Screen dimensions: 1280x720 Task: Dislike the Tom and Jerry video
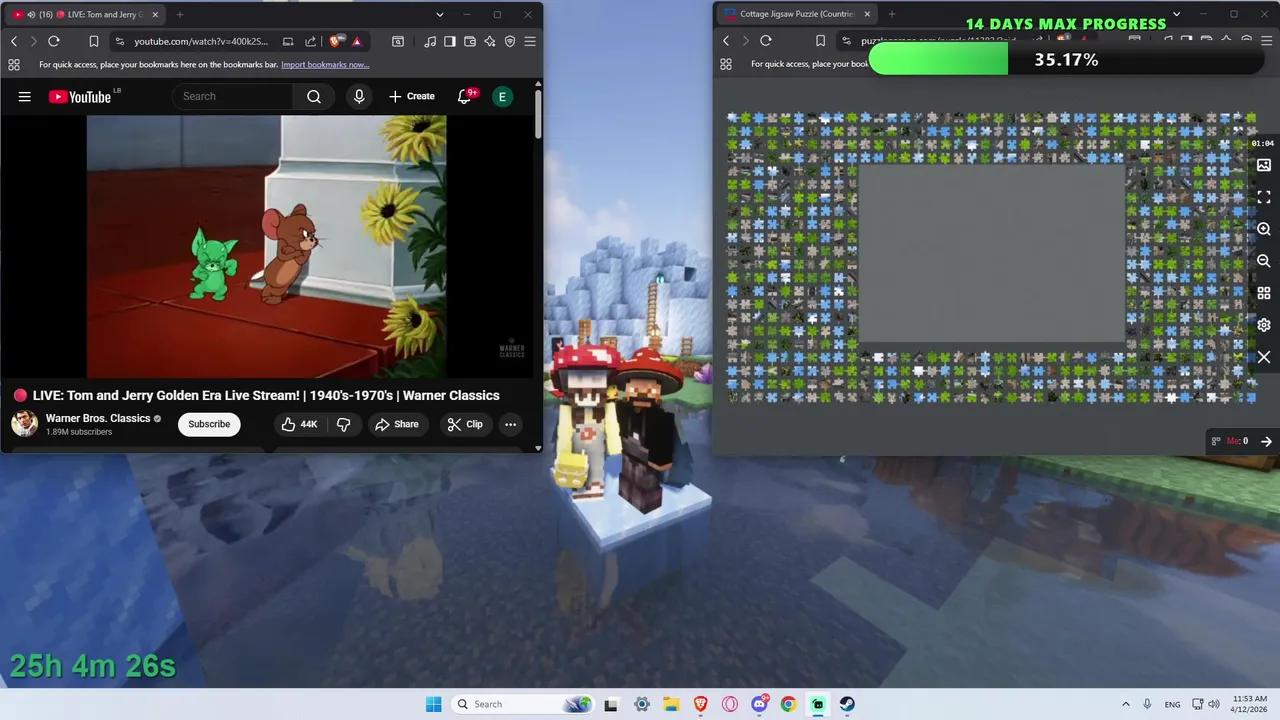click(x=343, y=424)
